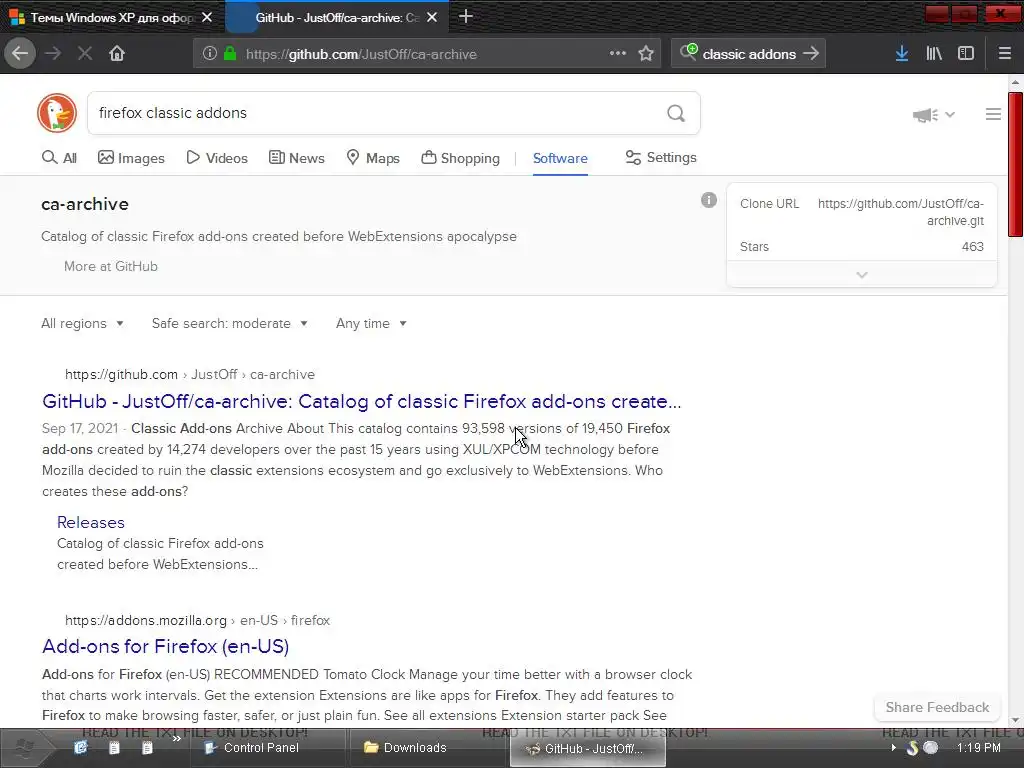Select the Software results tab
The height and width of the screenshot is (768, 1024).
560,158
